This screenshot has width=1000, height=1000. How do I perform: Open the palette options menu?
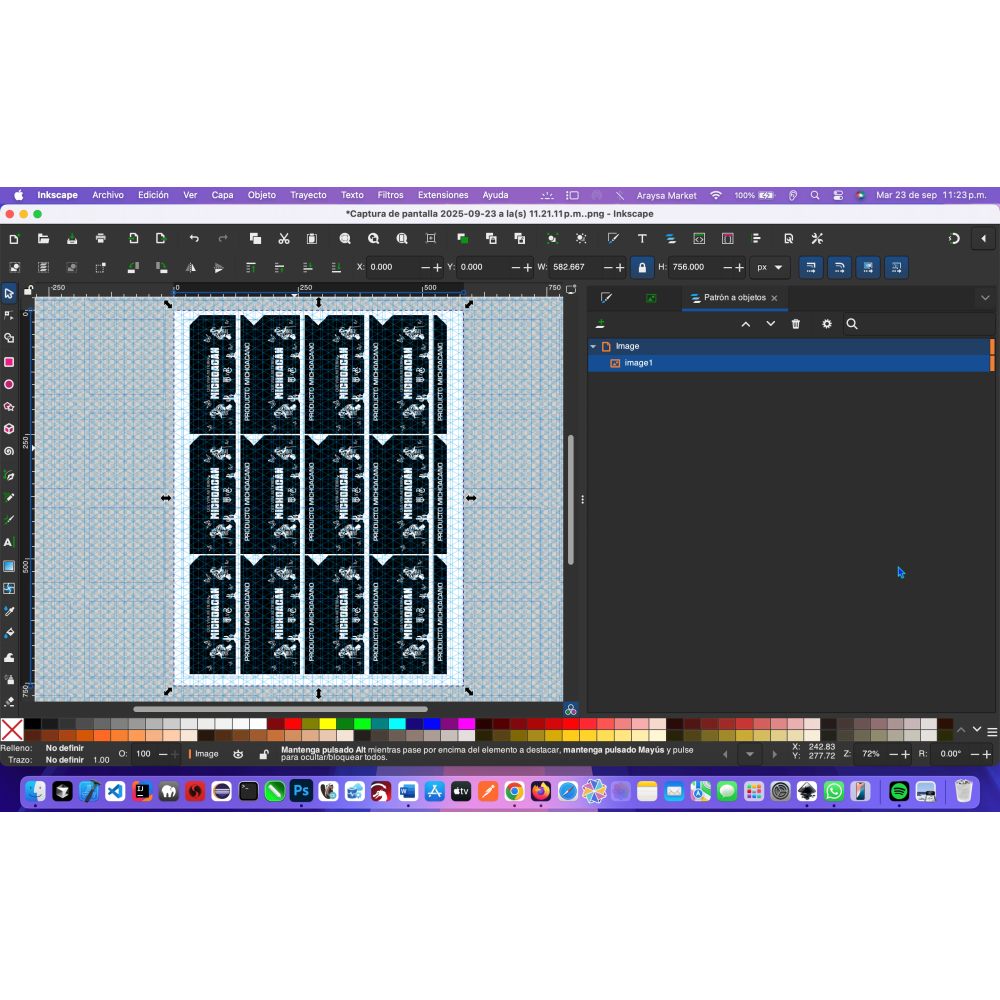coord(992,732)
